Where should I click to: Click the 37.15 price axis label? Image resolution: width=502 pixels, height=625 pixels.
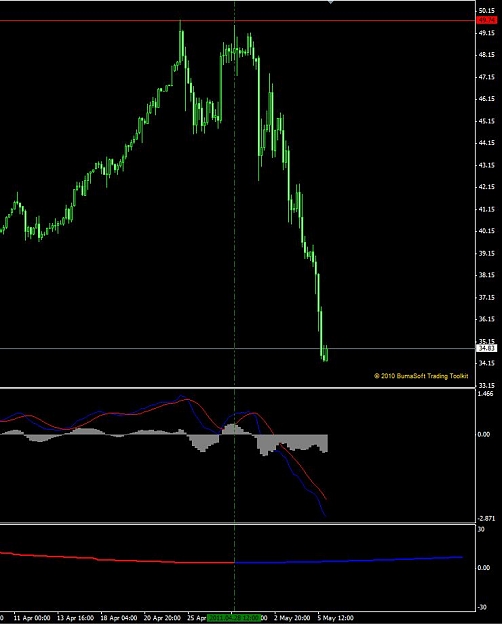tap(487, 297)
